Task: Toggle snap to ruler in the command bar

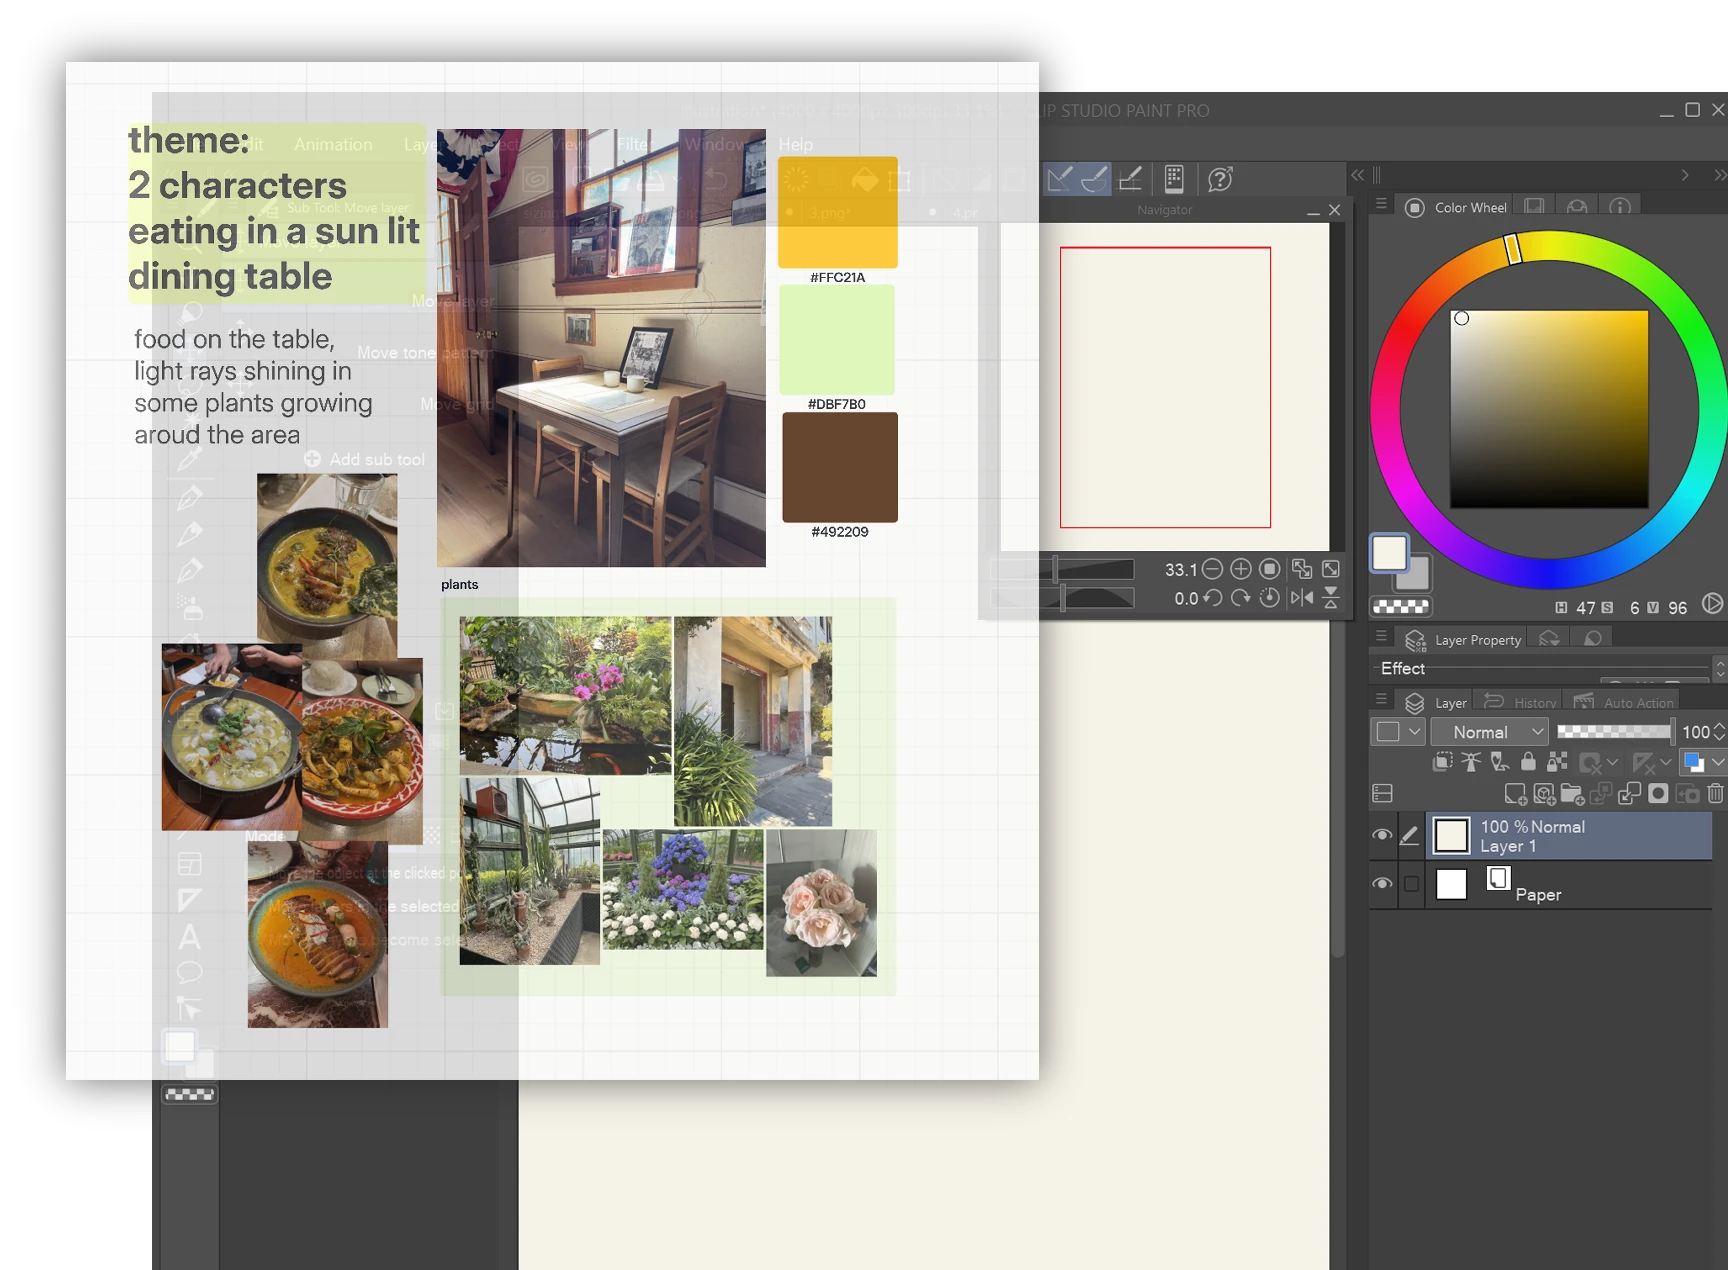Action: (x=1059, y=179)
